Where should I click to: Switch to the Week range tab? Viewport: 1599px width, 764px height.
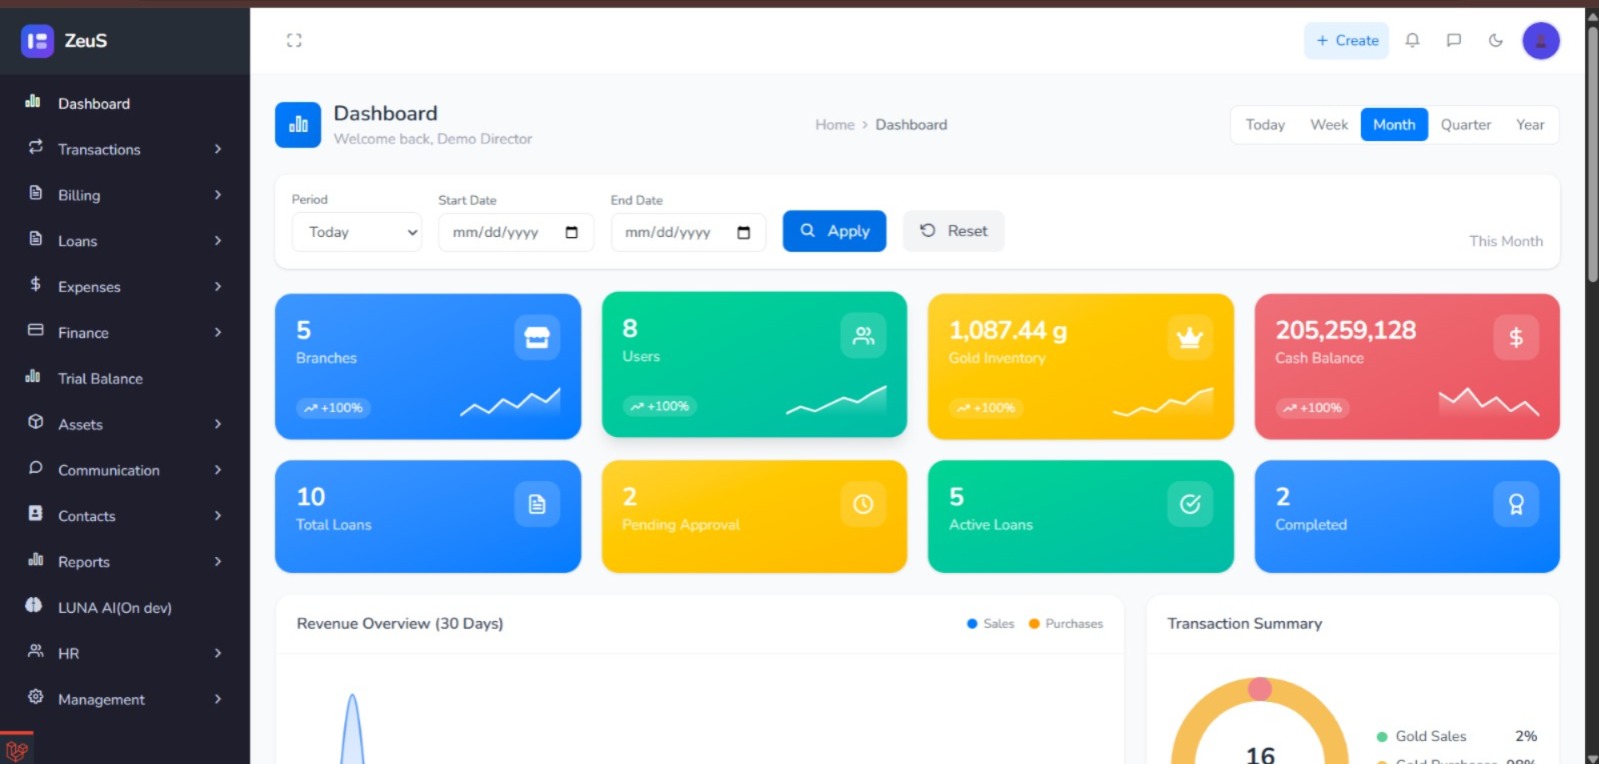(1329, 125)
